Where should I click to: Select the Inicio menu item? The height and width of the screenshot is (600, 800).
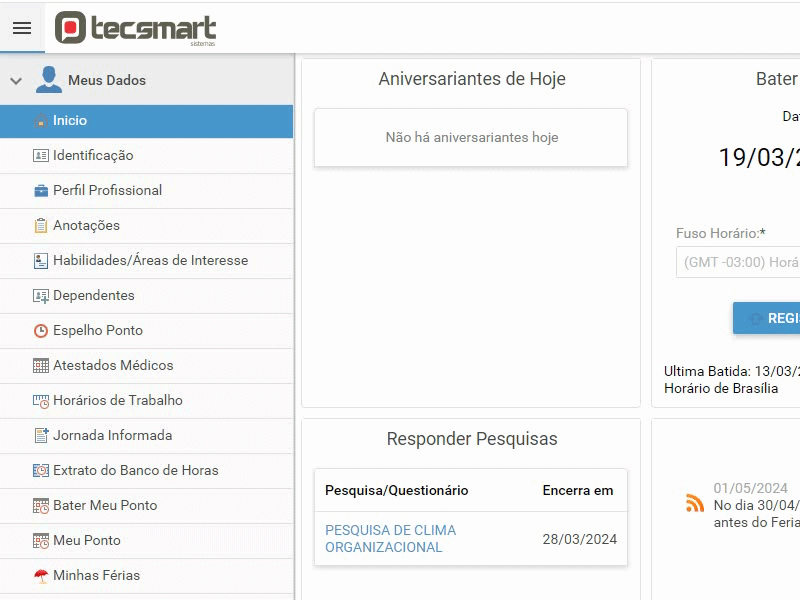[x=146, y=121]
